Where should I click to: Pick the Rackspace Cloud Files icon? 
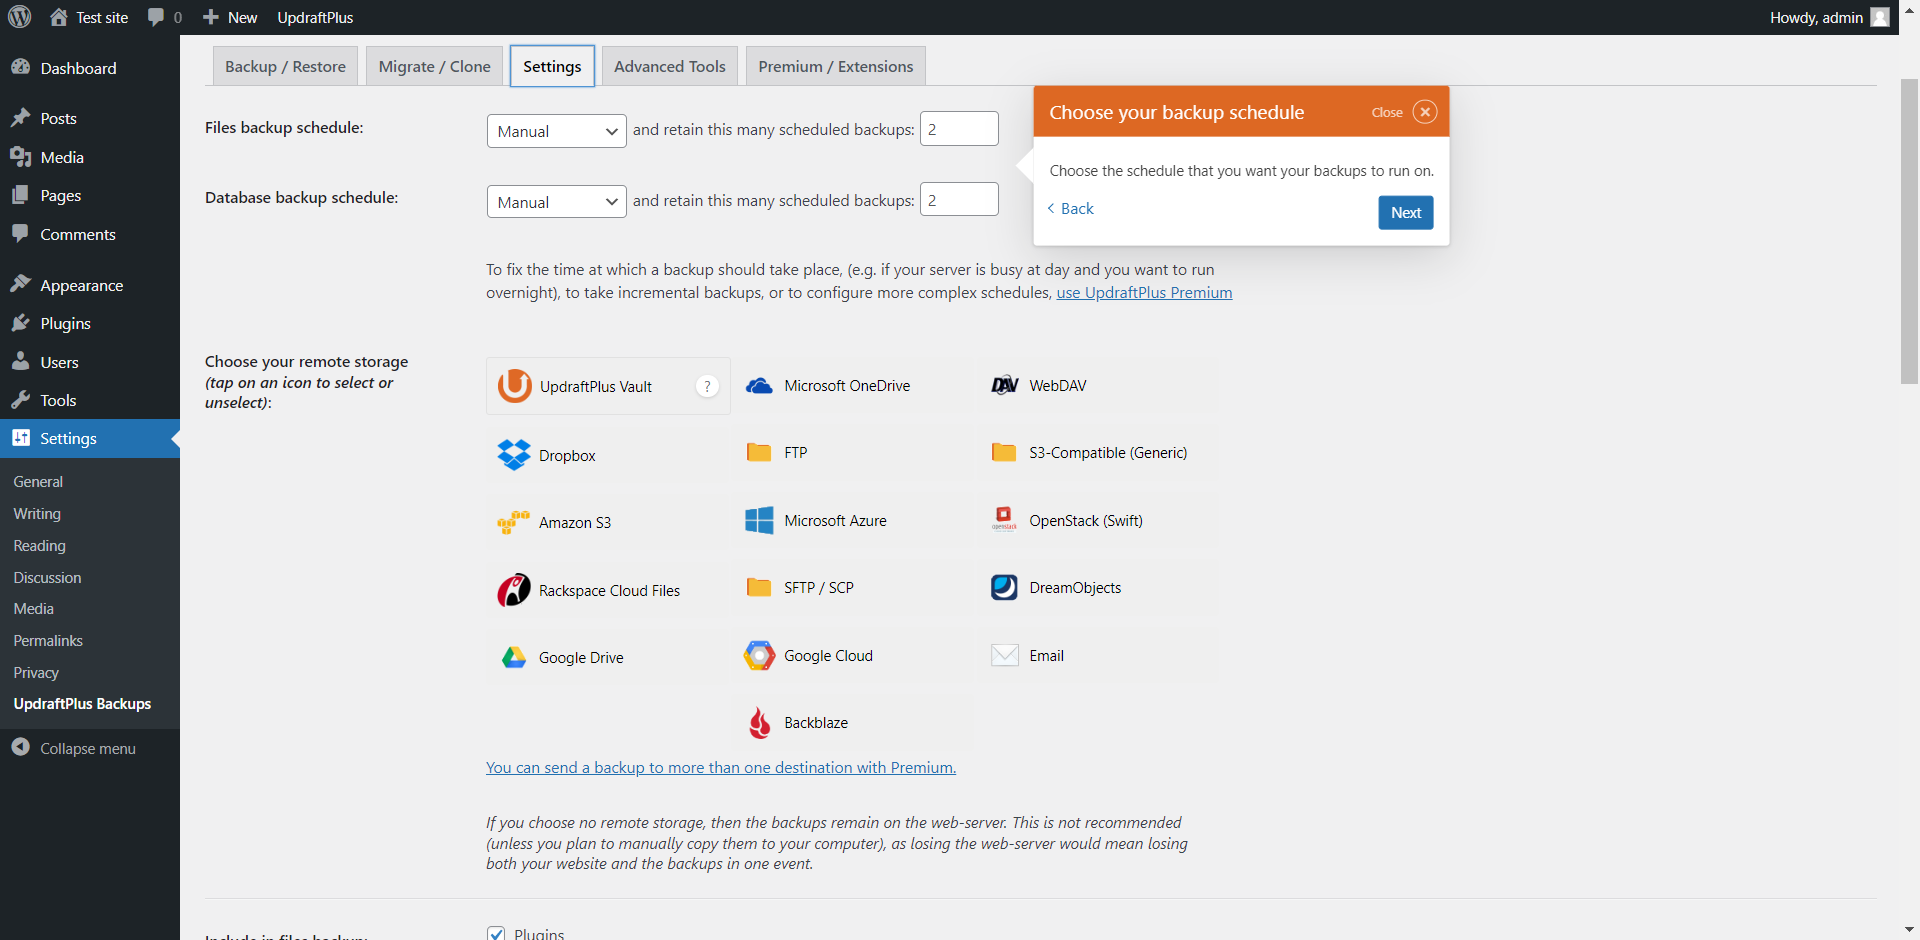point(514,590)
